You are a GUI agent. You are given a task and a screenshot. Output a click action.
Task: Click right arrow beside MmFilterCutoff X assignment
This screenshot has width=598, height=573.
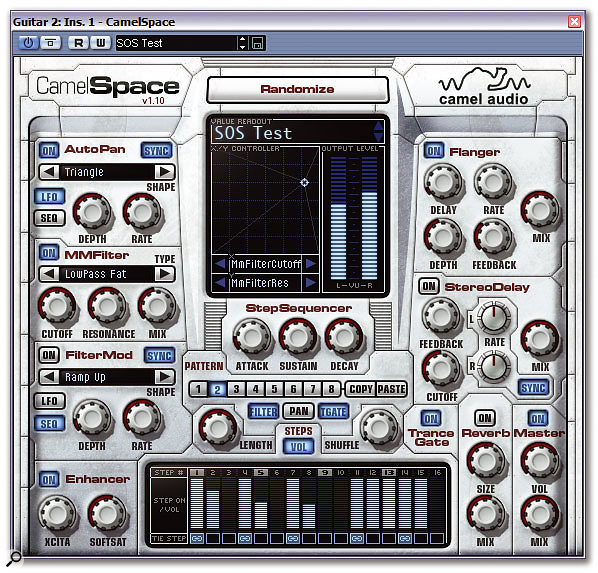[x=311, y=264]
